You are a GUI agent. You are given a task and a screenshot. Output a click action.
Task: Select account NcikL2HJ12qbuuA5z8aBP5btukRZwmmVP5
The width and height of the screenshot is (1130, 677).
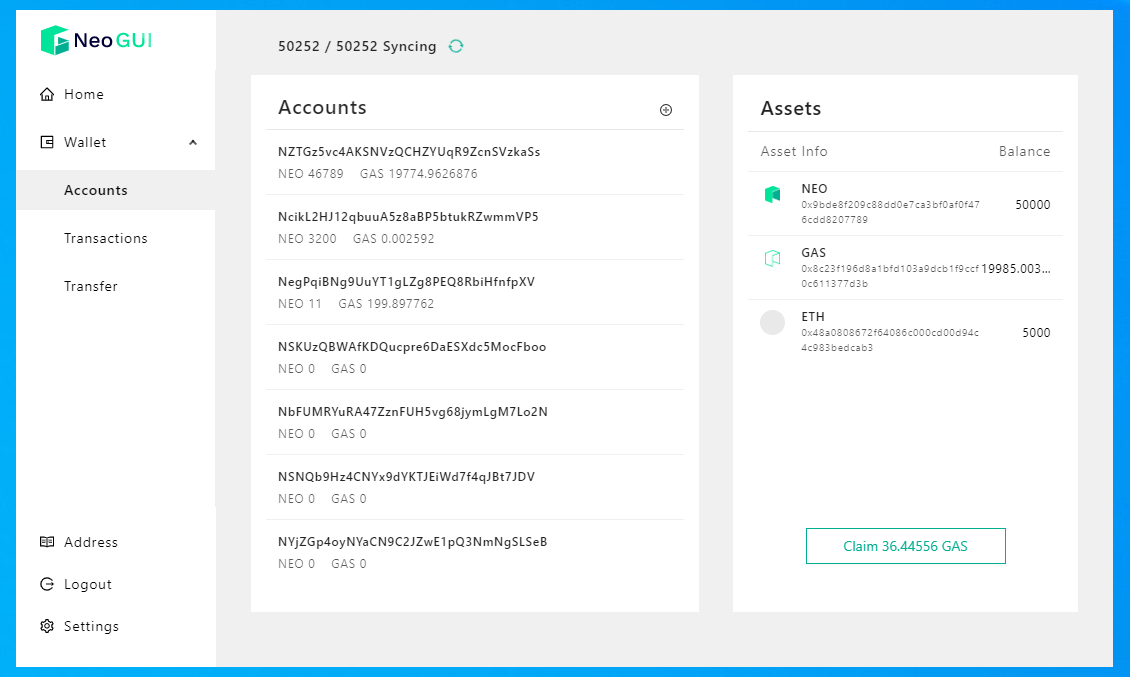(x=408, y=217)
